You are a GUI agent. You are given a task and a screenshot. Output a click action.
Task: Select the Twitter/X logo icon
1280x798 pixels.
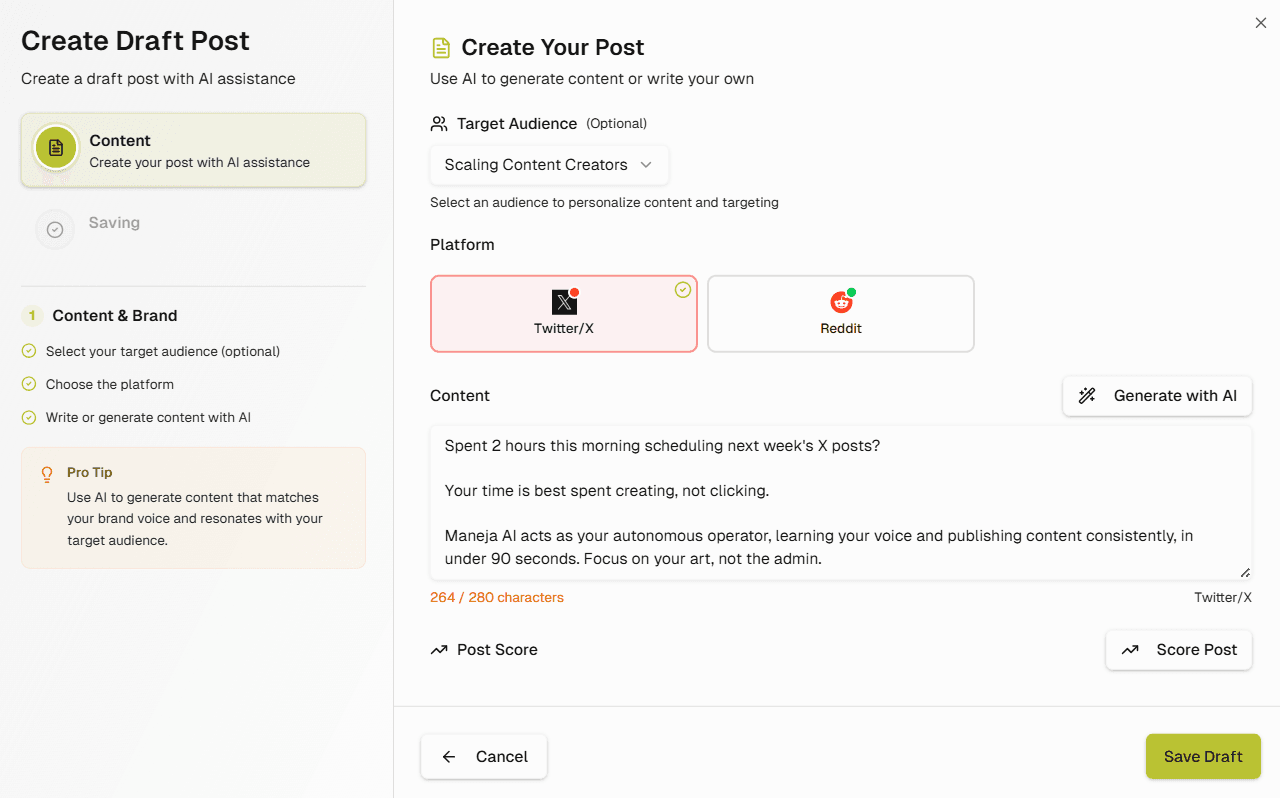point(563,301)
